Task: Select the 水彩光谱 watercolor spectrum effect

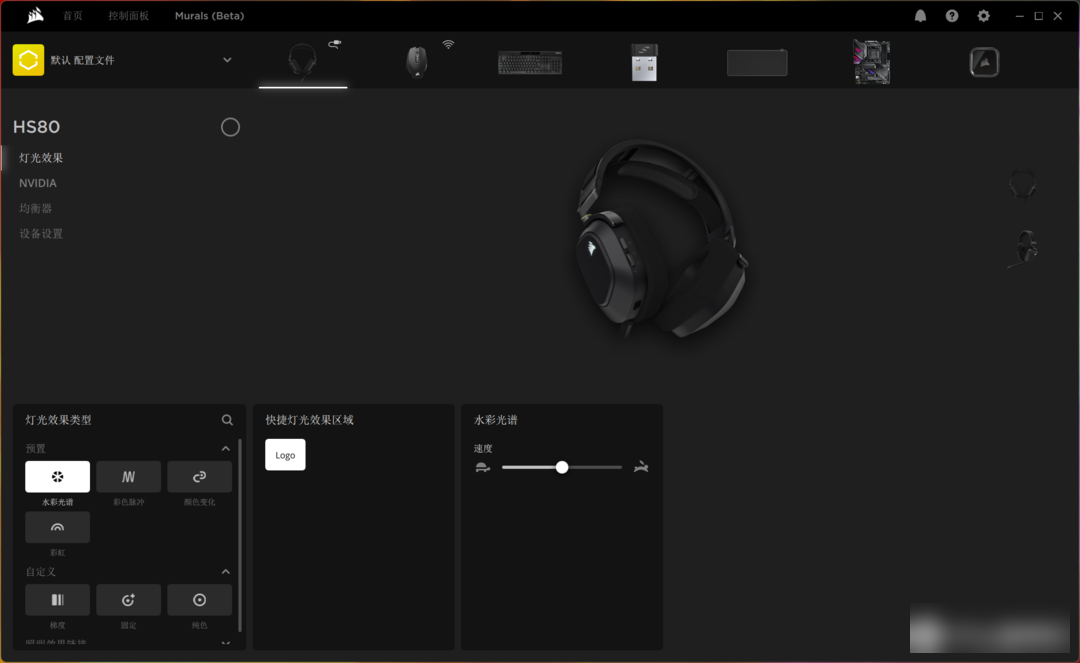Action: 57,476
